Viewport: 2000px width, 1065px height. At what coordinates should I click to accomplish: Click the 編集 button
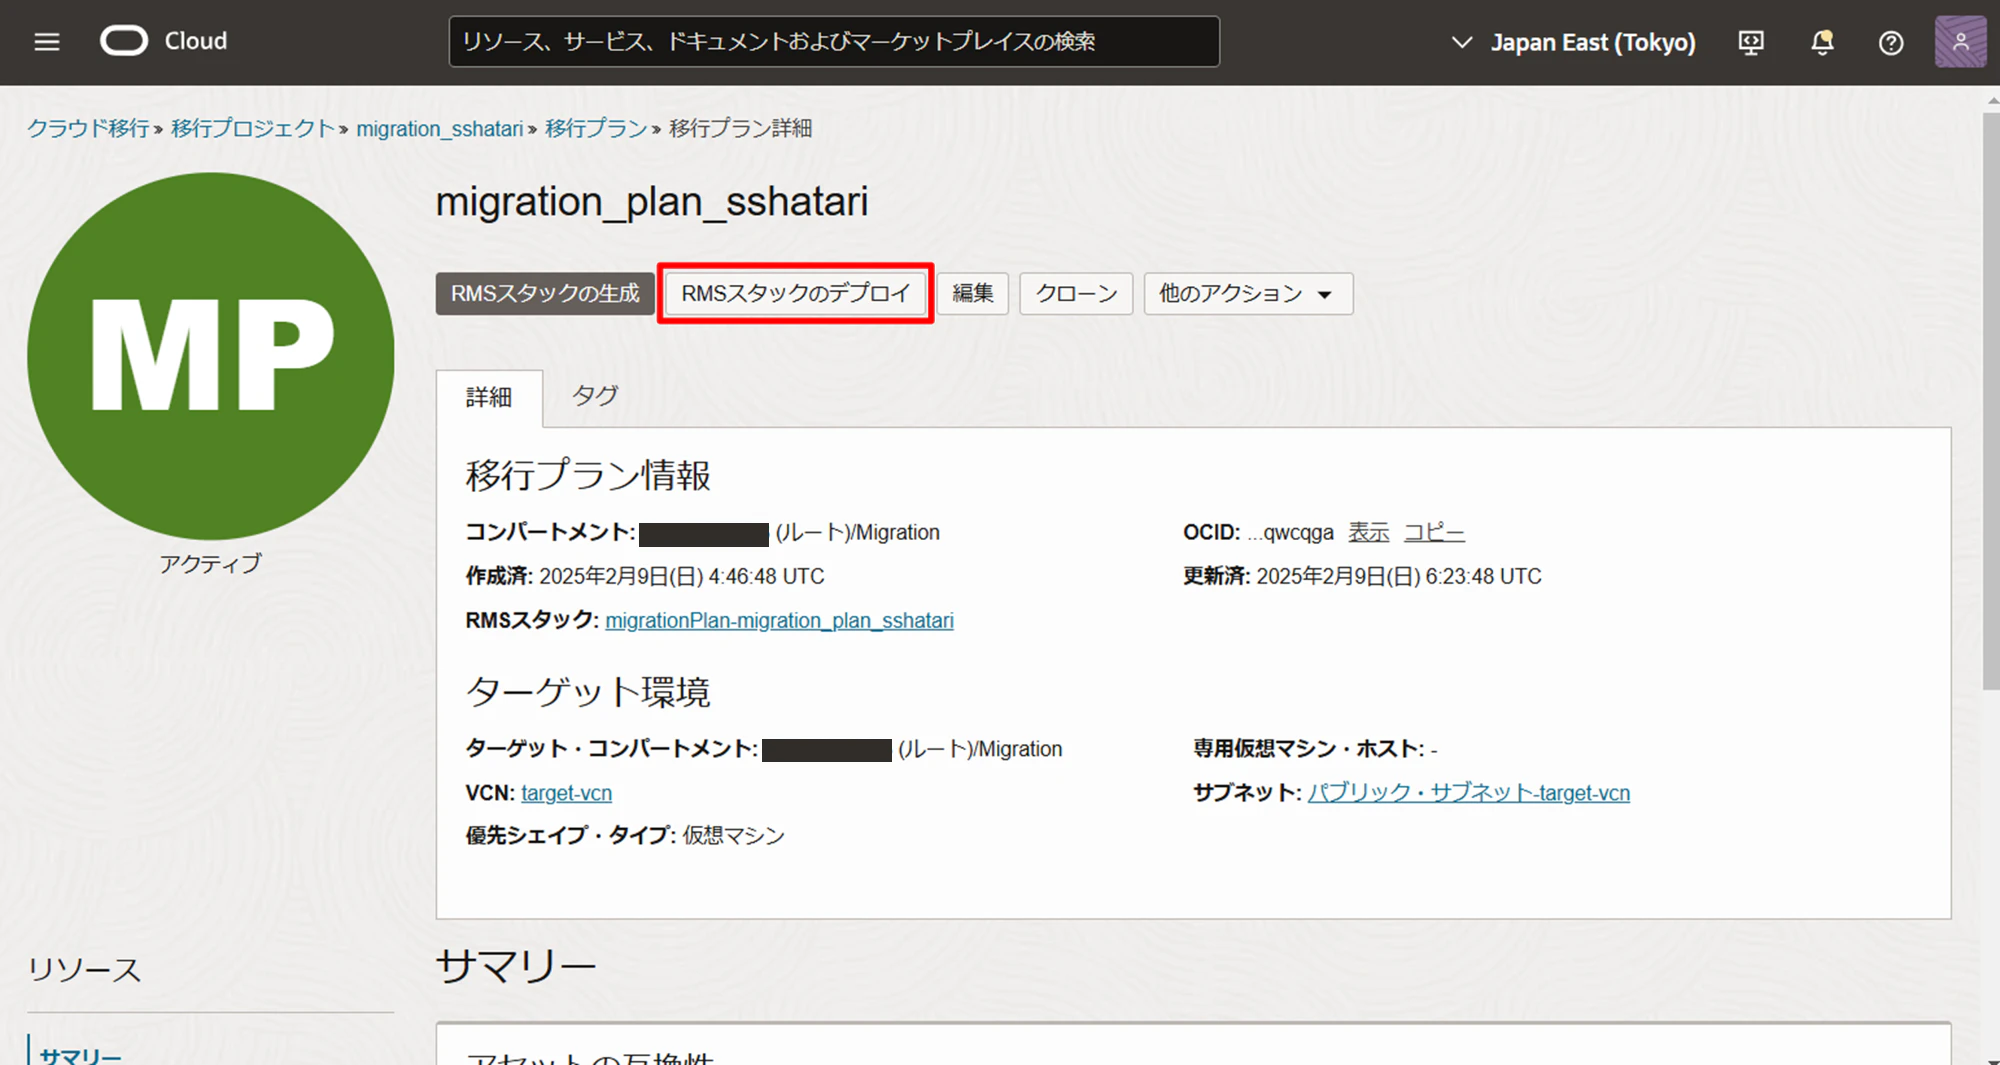(972, 294)
